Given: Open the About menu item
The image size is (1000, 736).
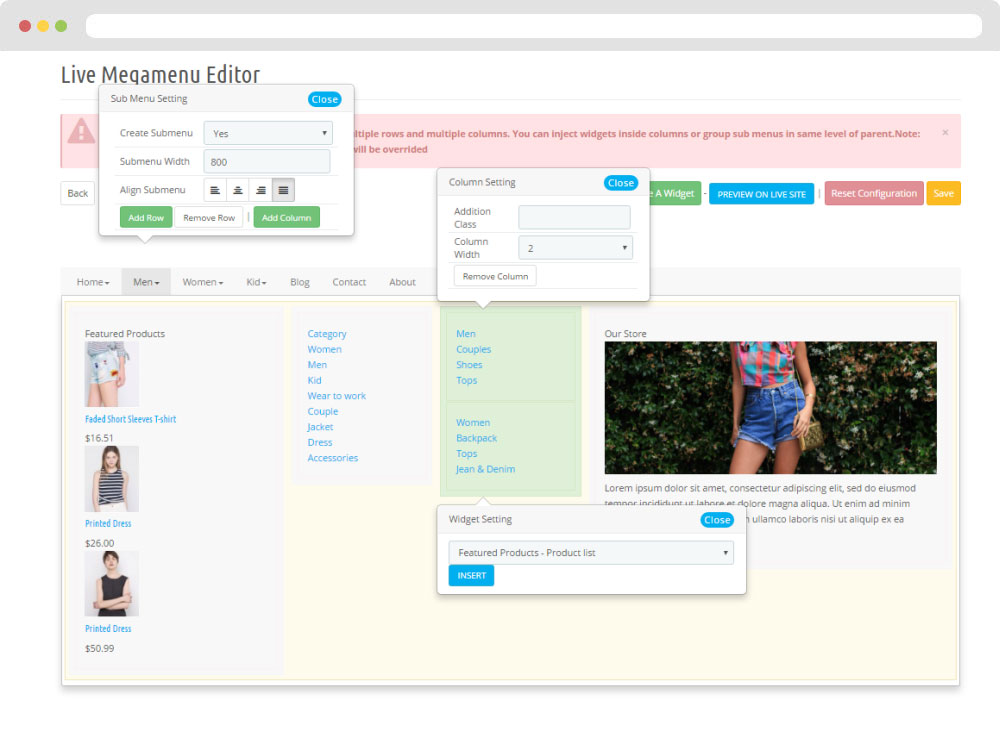Looking at the screenshot, I should 402,282.
